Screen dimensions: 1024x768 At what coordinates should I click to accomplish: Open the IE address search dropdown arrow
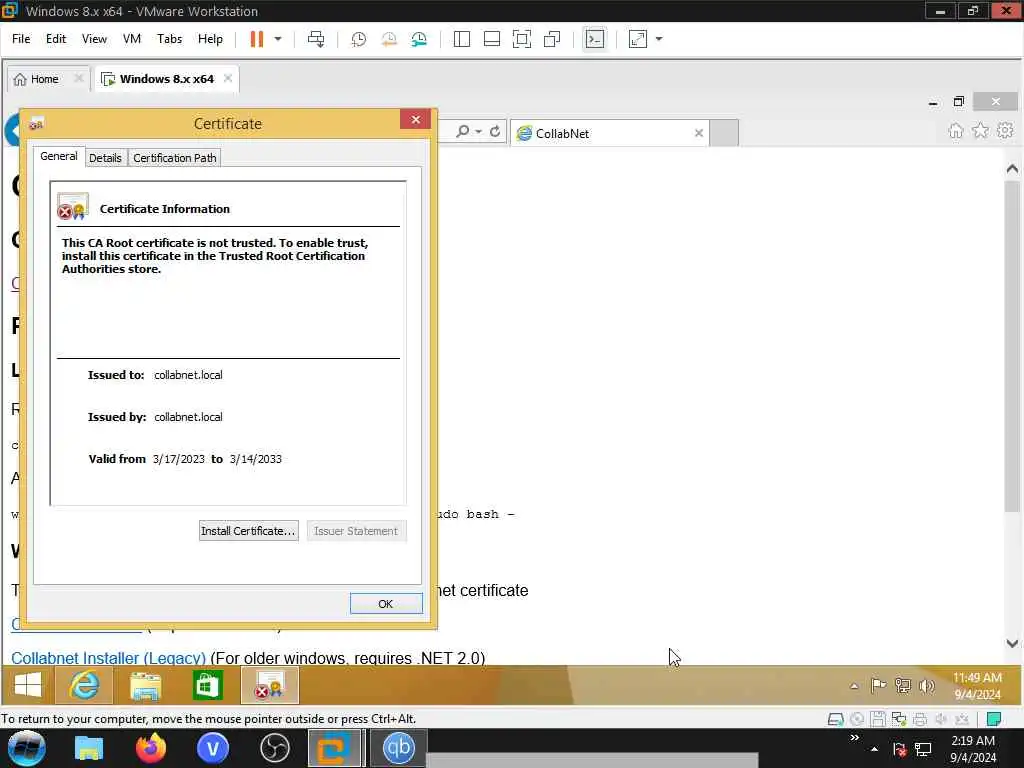point(479,132)
